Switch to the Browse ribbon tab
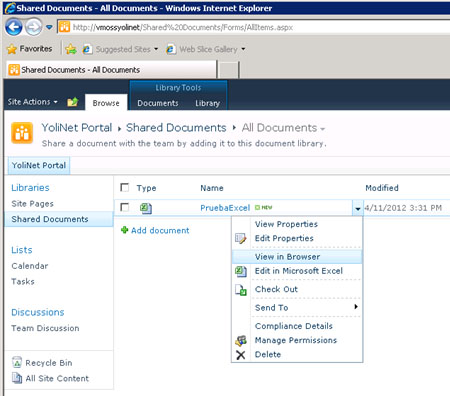Image resolution: width=450 pixels, height=396 pixels. 106,103
